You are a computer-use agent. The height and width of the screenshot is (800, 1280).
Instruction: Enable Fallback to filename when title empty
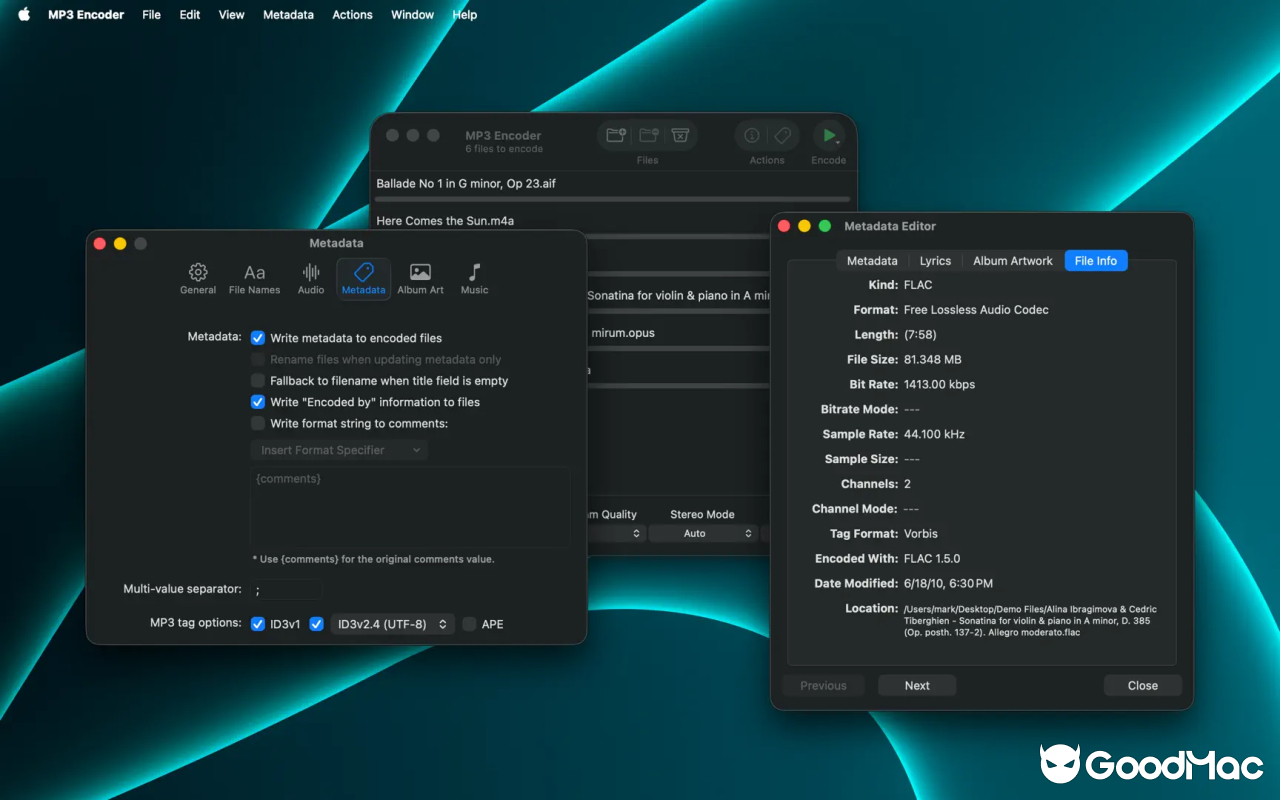point(258,381)
